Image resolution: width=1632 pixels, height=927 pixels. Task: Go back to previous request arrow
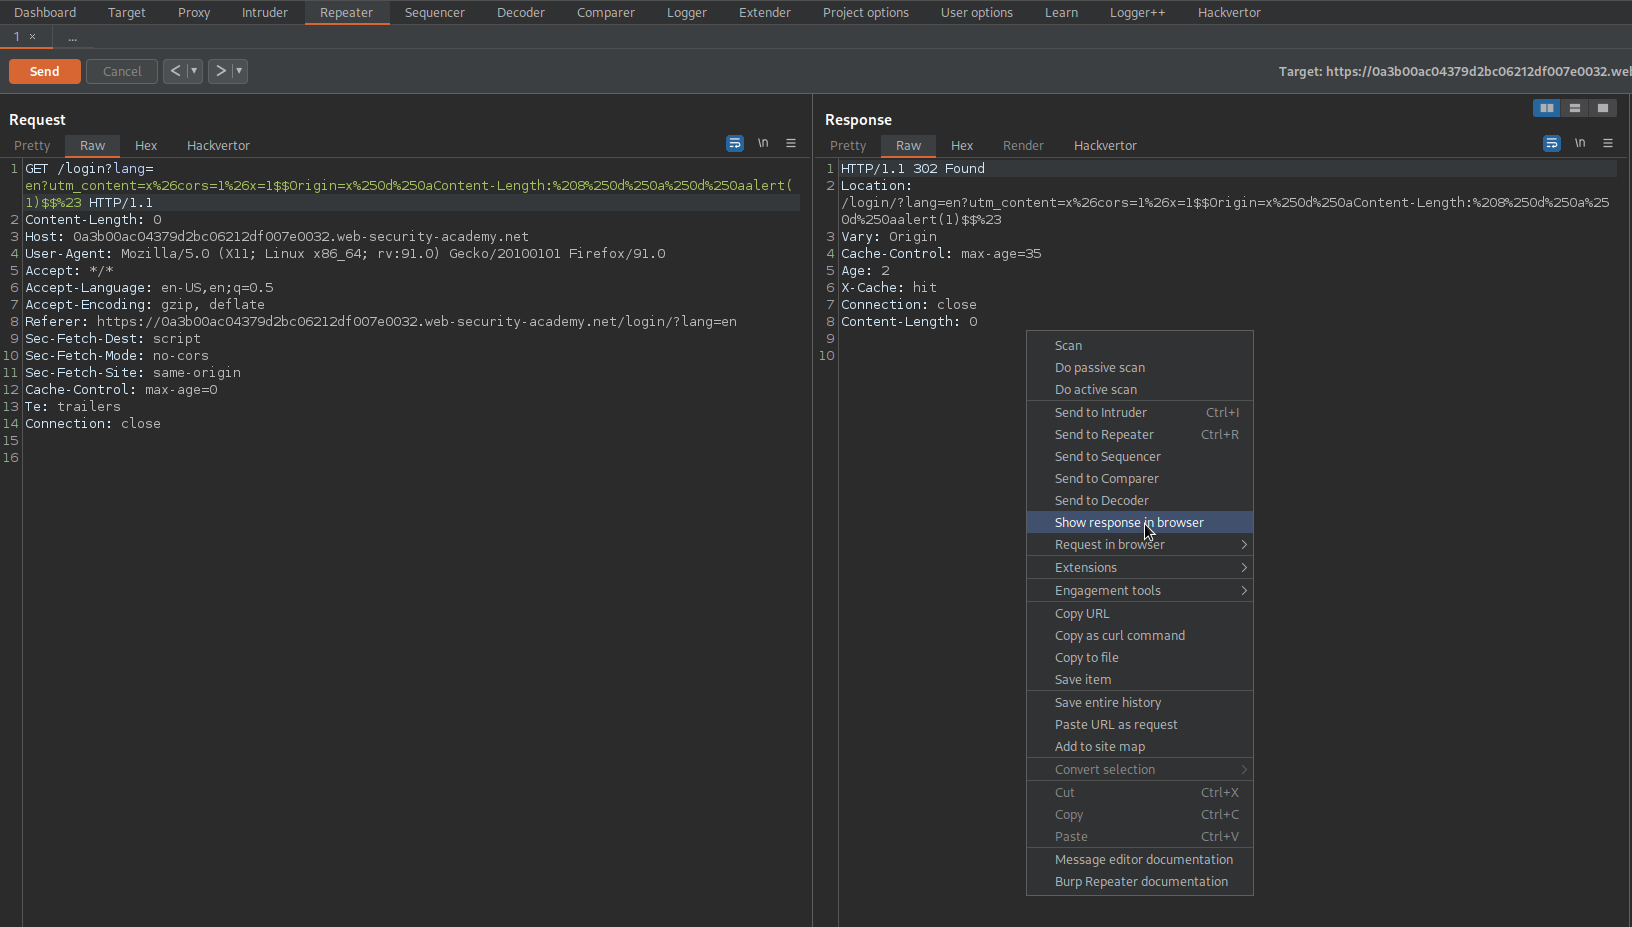(175, 71)
